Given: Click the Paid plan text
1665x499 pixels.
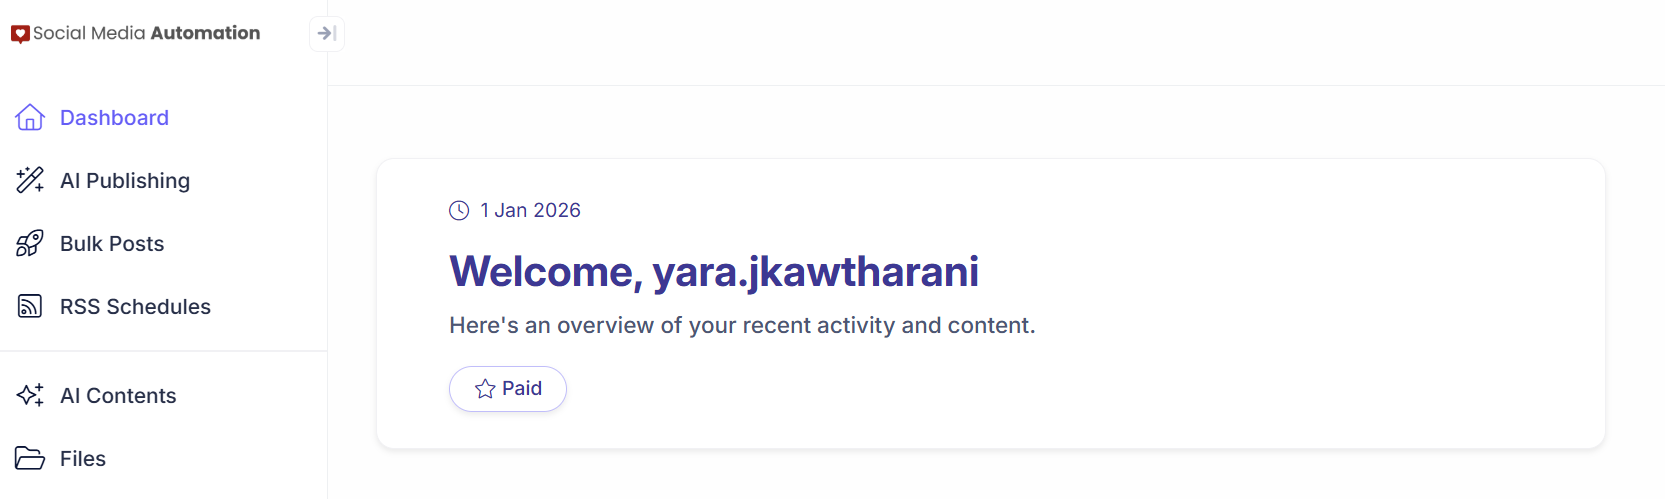Looking at the screenshot, I should pyautogui.click(x=522, y=388).
